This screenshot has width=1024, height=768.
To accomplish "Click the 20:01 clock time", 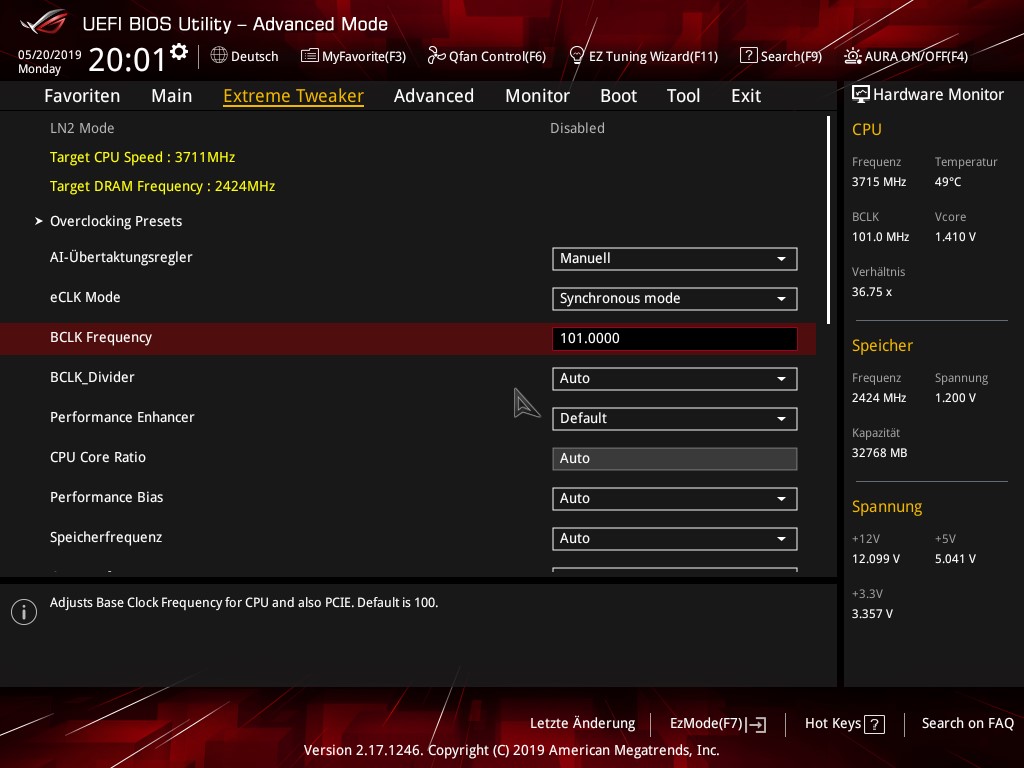I will pyautogui.click(x=127, y=60).
